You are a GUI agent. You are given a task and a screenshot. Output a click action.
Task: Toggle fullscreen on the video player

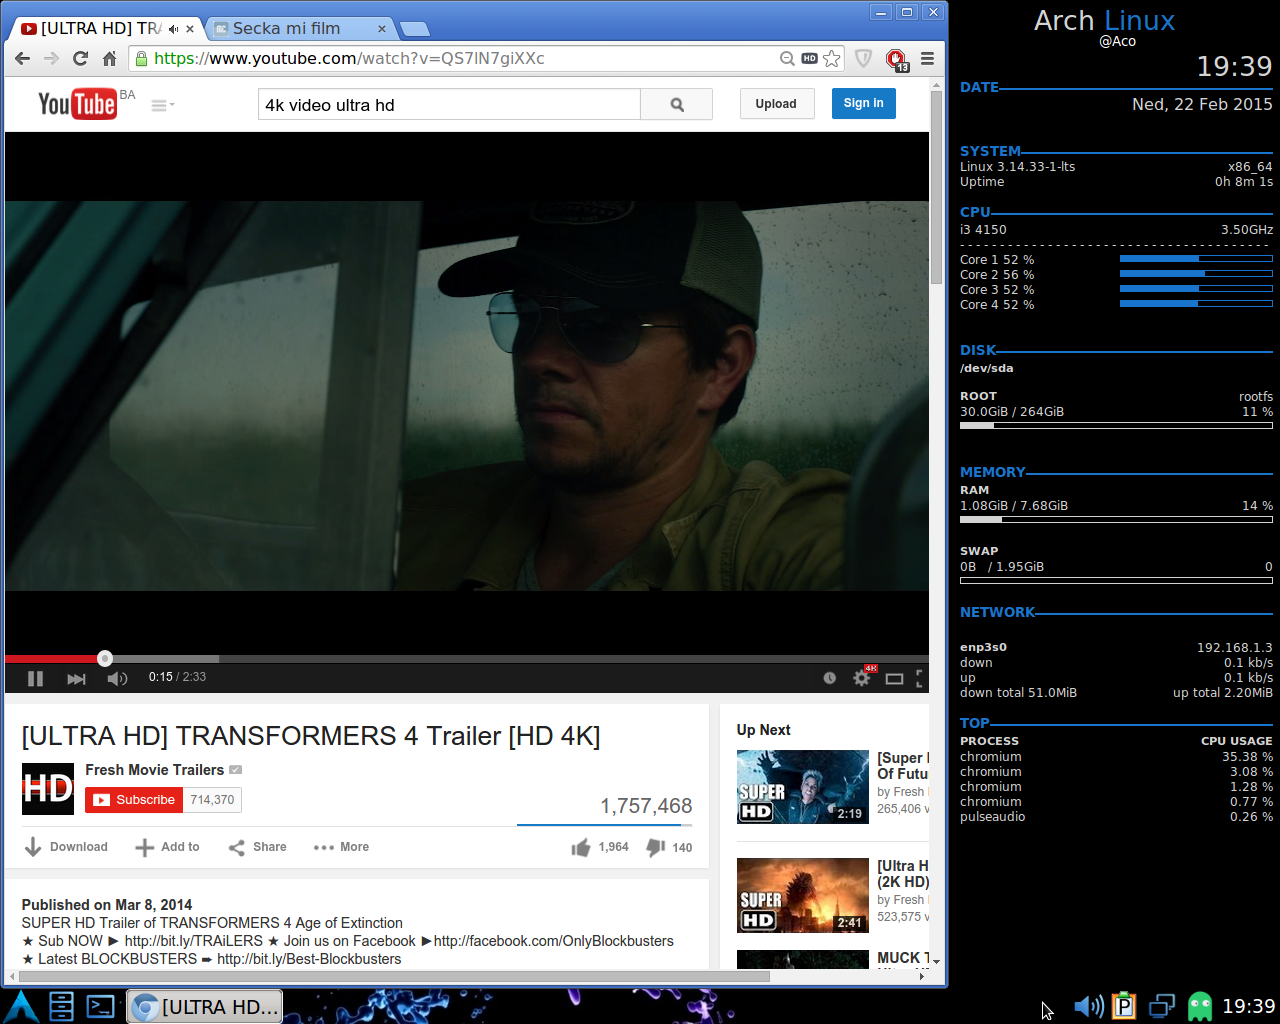click(921, 678)
